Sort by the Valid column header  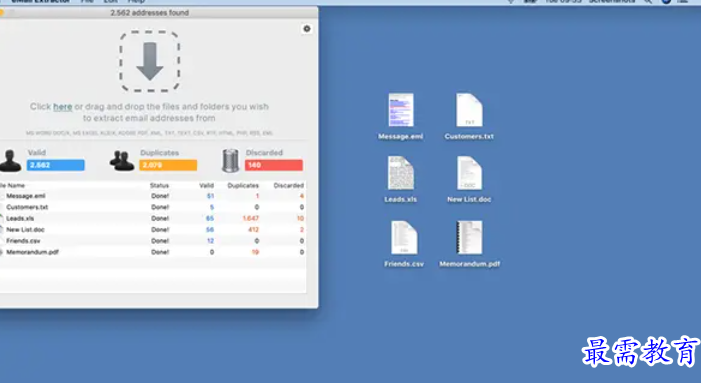tap(207, 185)
